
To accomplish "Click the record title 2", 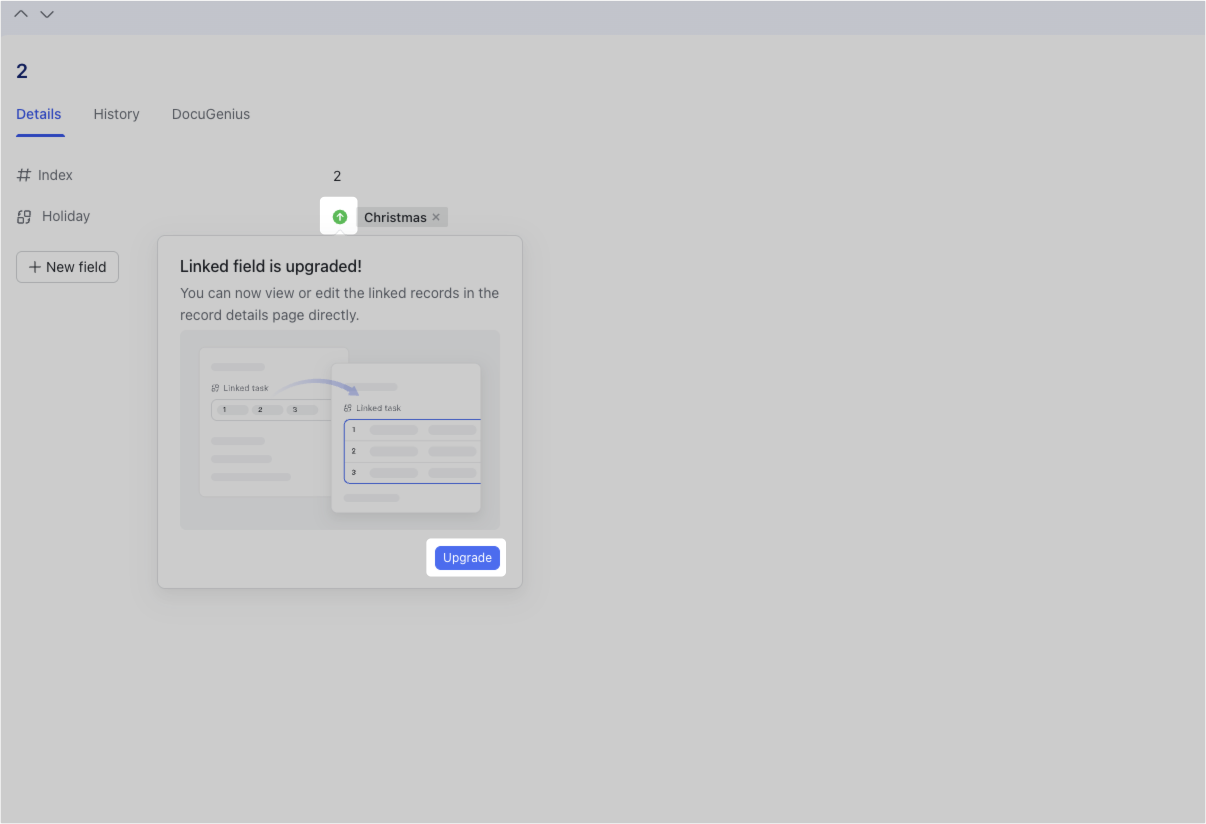I will point(22,71).
